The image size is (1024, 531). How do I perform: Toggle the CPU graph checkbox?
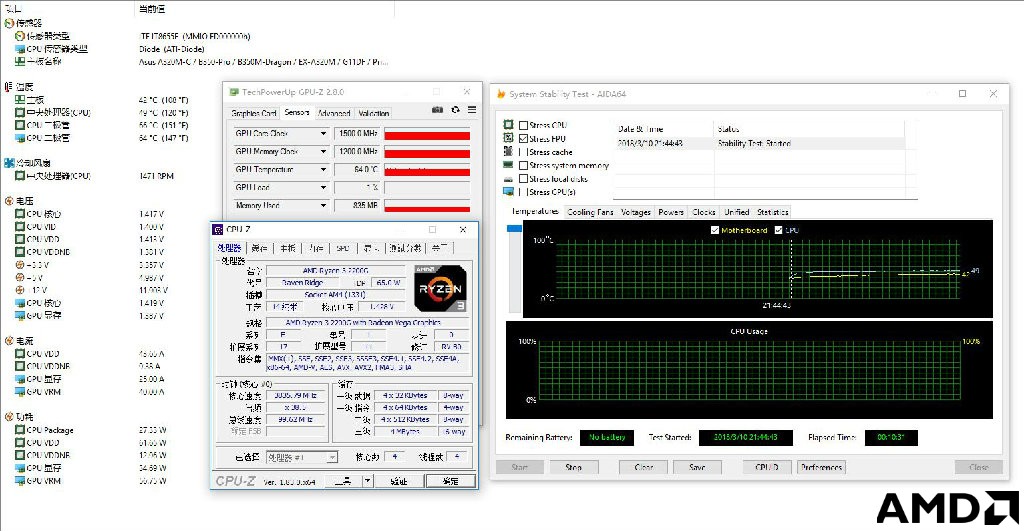(x=778, y=230)
